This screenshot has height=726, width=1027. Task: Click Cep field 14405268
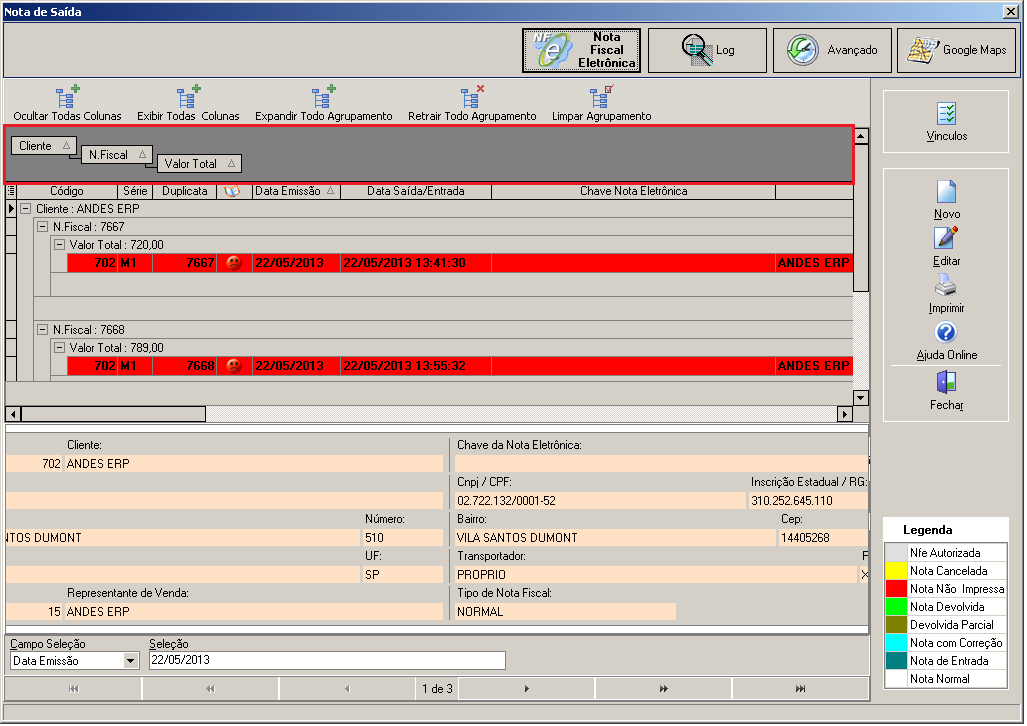tap(823, 538)
